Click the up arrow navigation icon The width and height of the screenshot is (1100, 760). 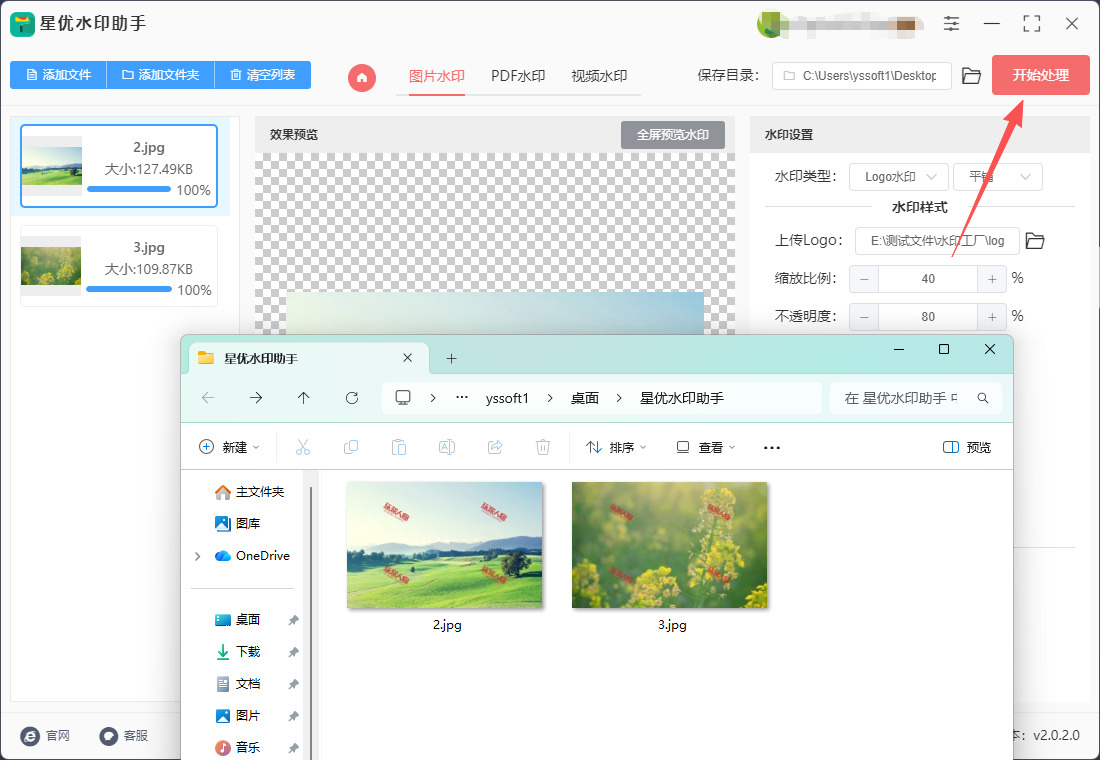click(304, 398)
